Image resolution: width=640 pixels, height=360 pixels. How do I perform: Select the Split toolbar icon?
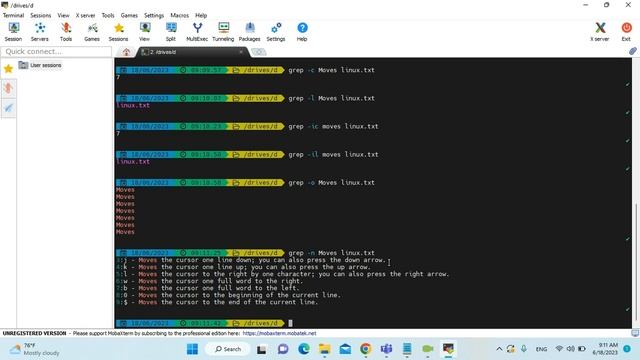pyautogui.click(x=171, y=32)
